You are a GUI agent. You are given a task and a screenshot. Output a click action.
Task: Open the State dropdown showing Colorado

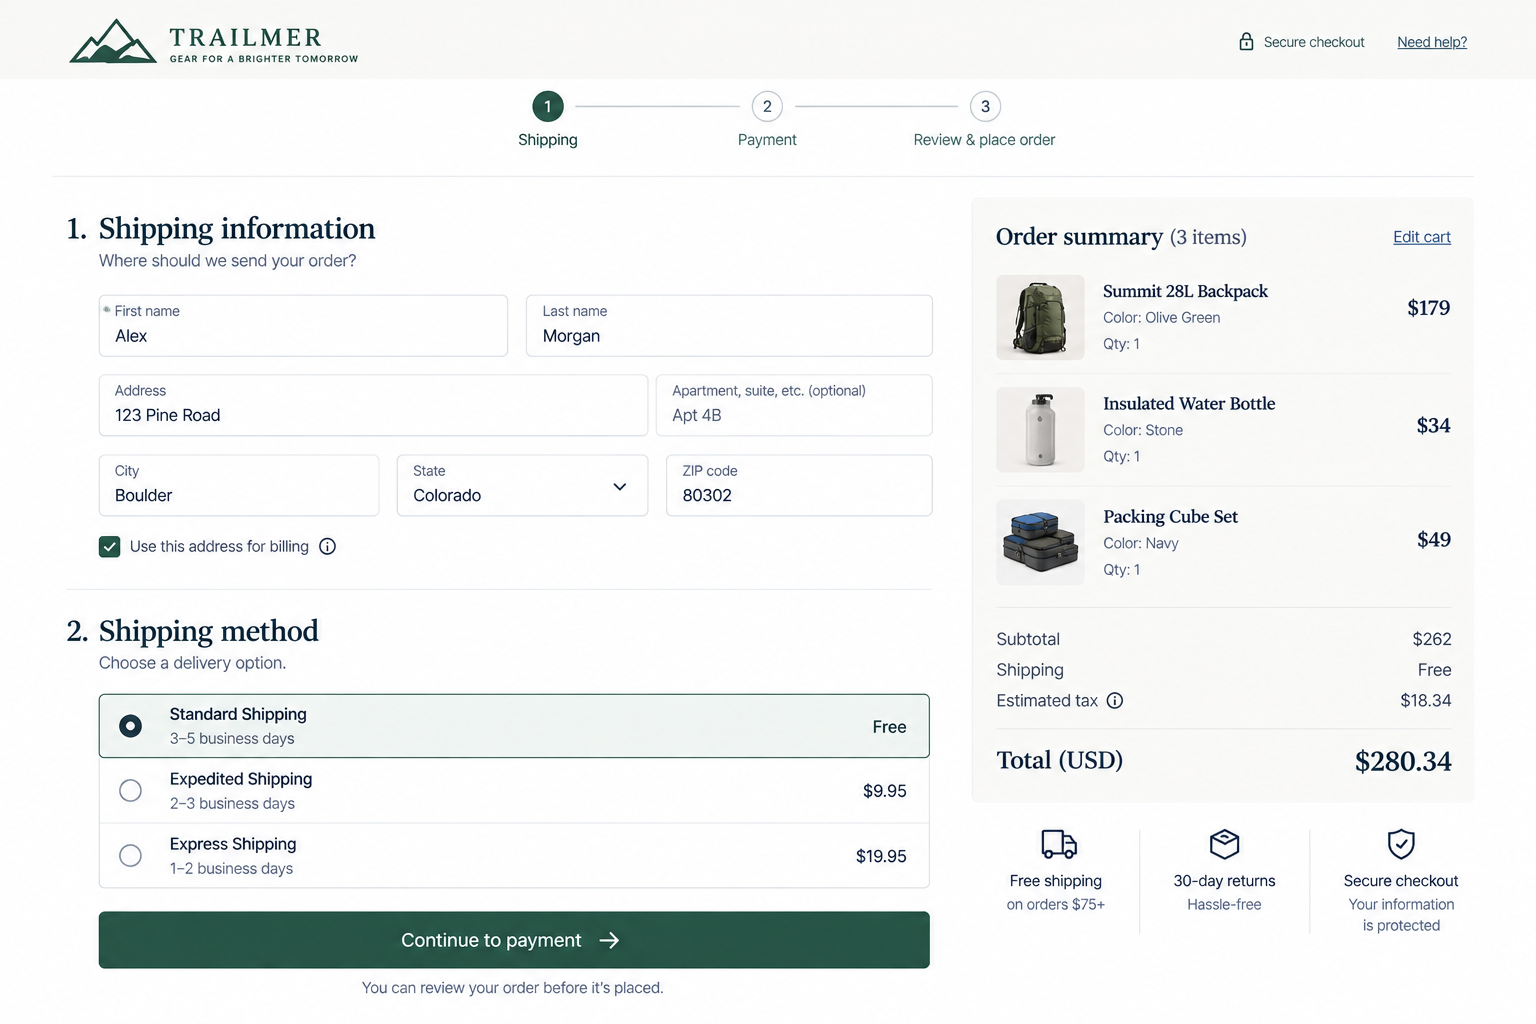click(x=522, y=486)
